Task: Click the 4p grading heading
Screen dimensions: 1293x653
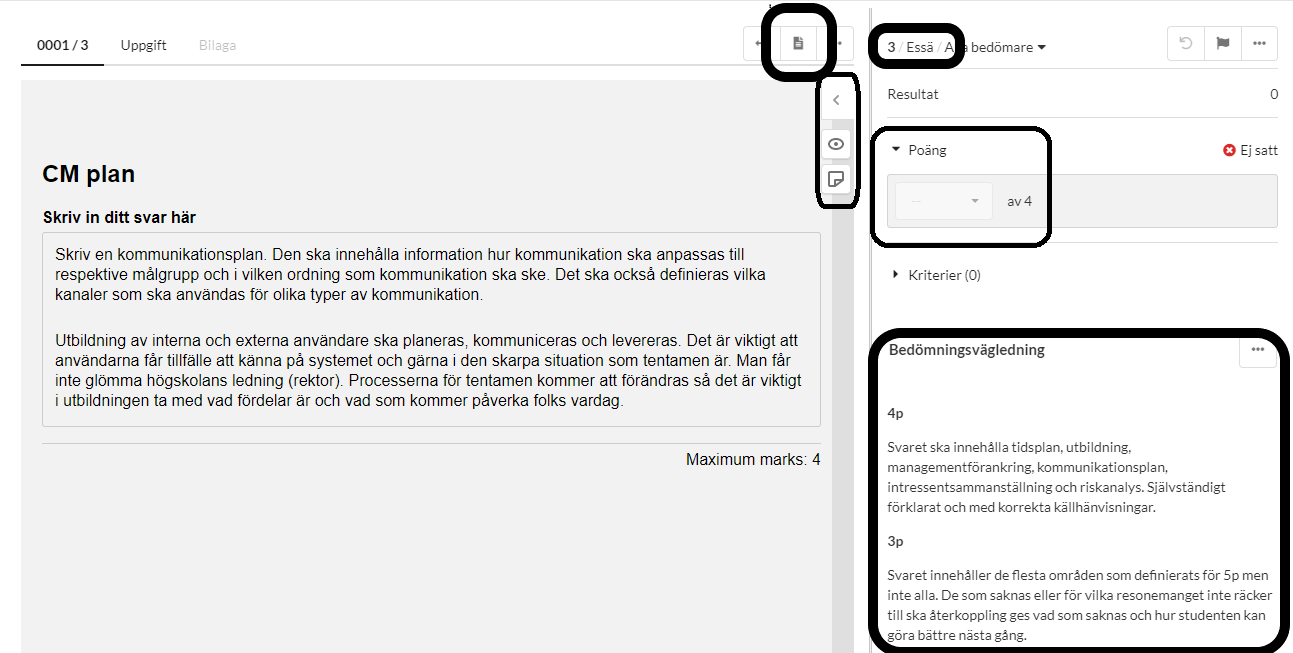Action: [x=895, y=413]
